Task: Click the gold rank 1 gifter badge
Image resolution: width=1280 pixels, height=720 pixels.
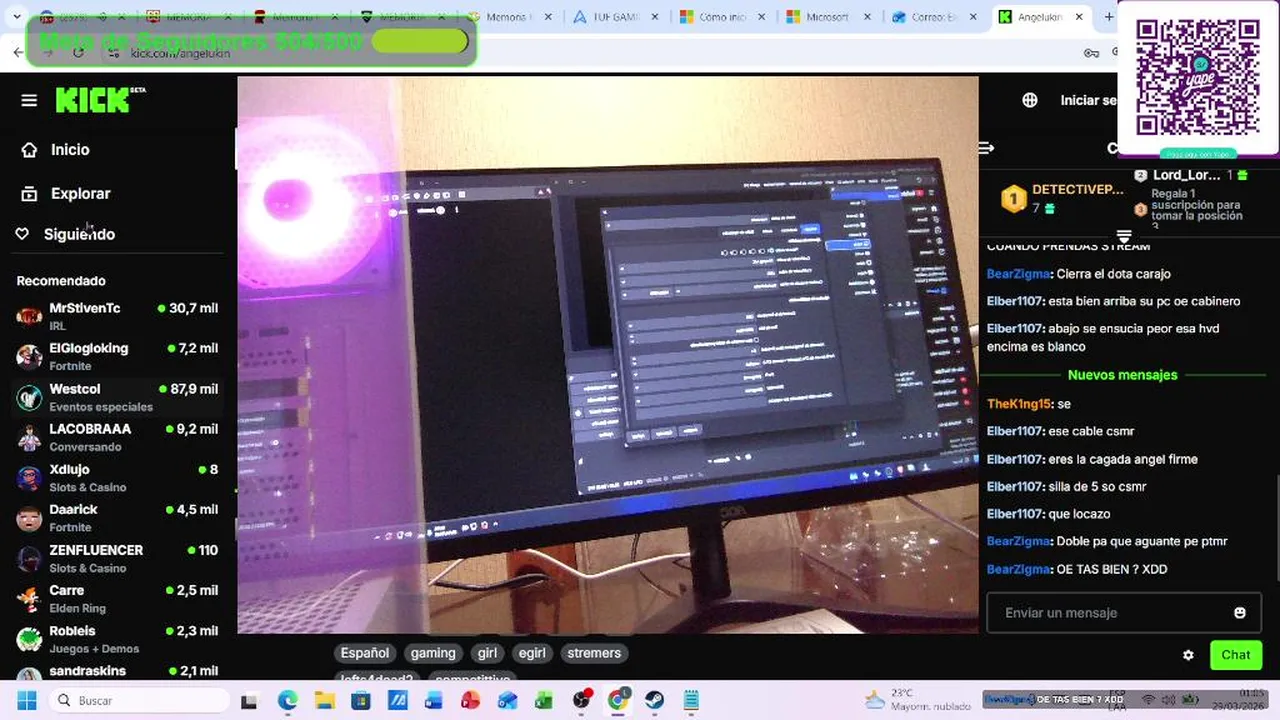Action: point(1014,199)
